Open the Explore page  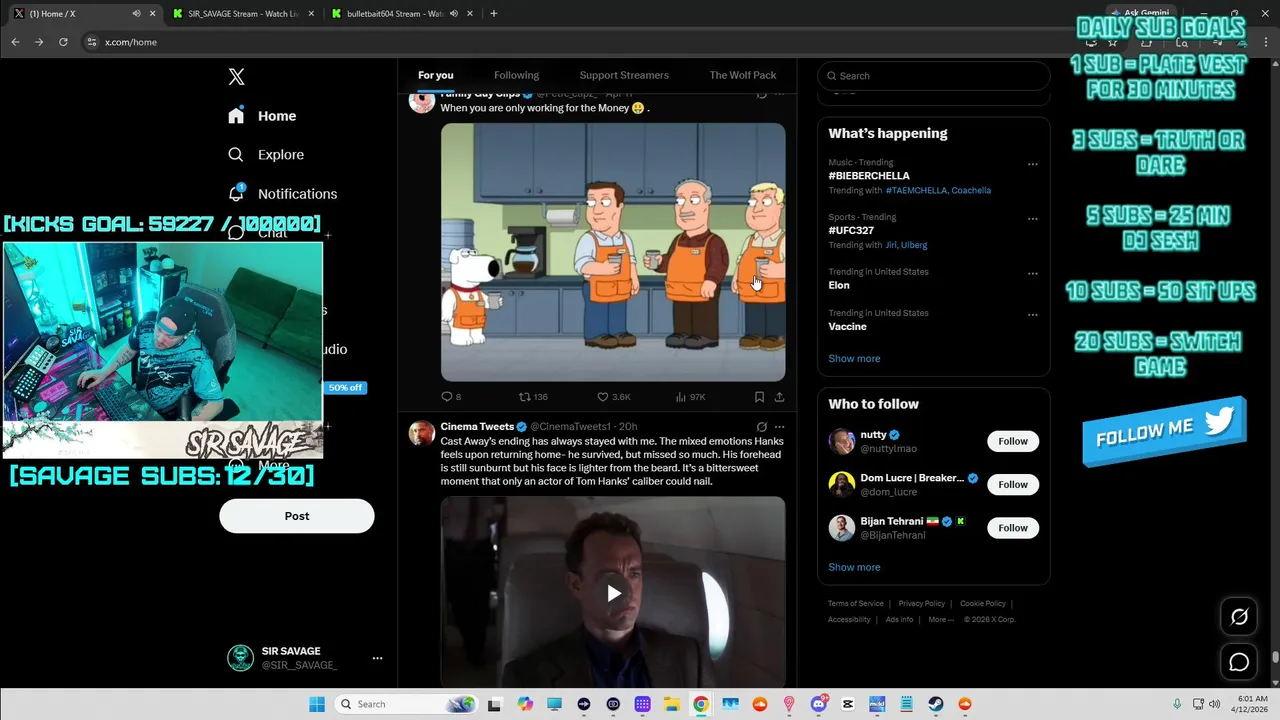pos(266,155)
